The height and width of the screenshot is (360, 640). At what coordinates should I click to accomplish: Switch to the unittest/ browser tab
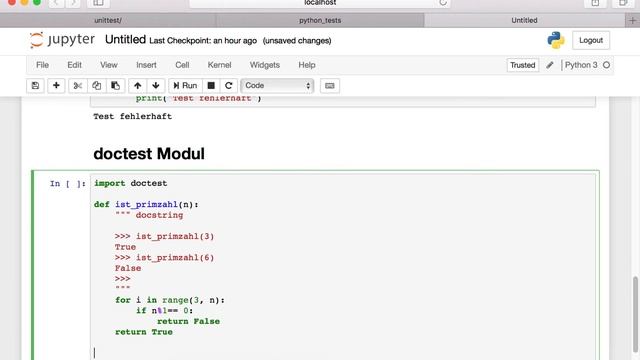pyautogui.click(x=108, y=20)
